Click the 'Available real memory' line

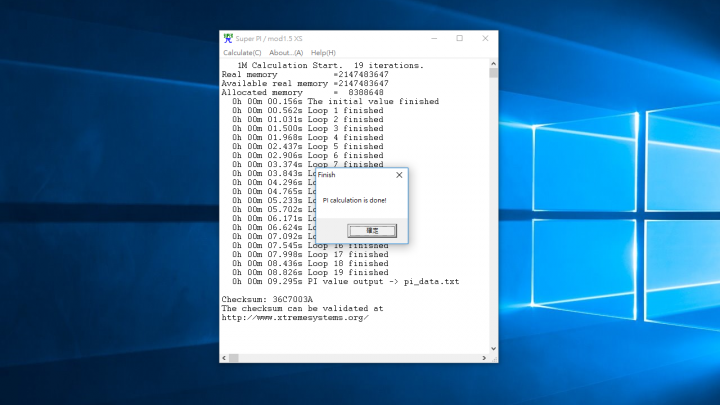305,84
